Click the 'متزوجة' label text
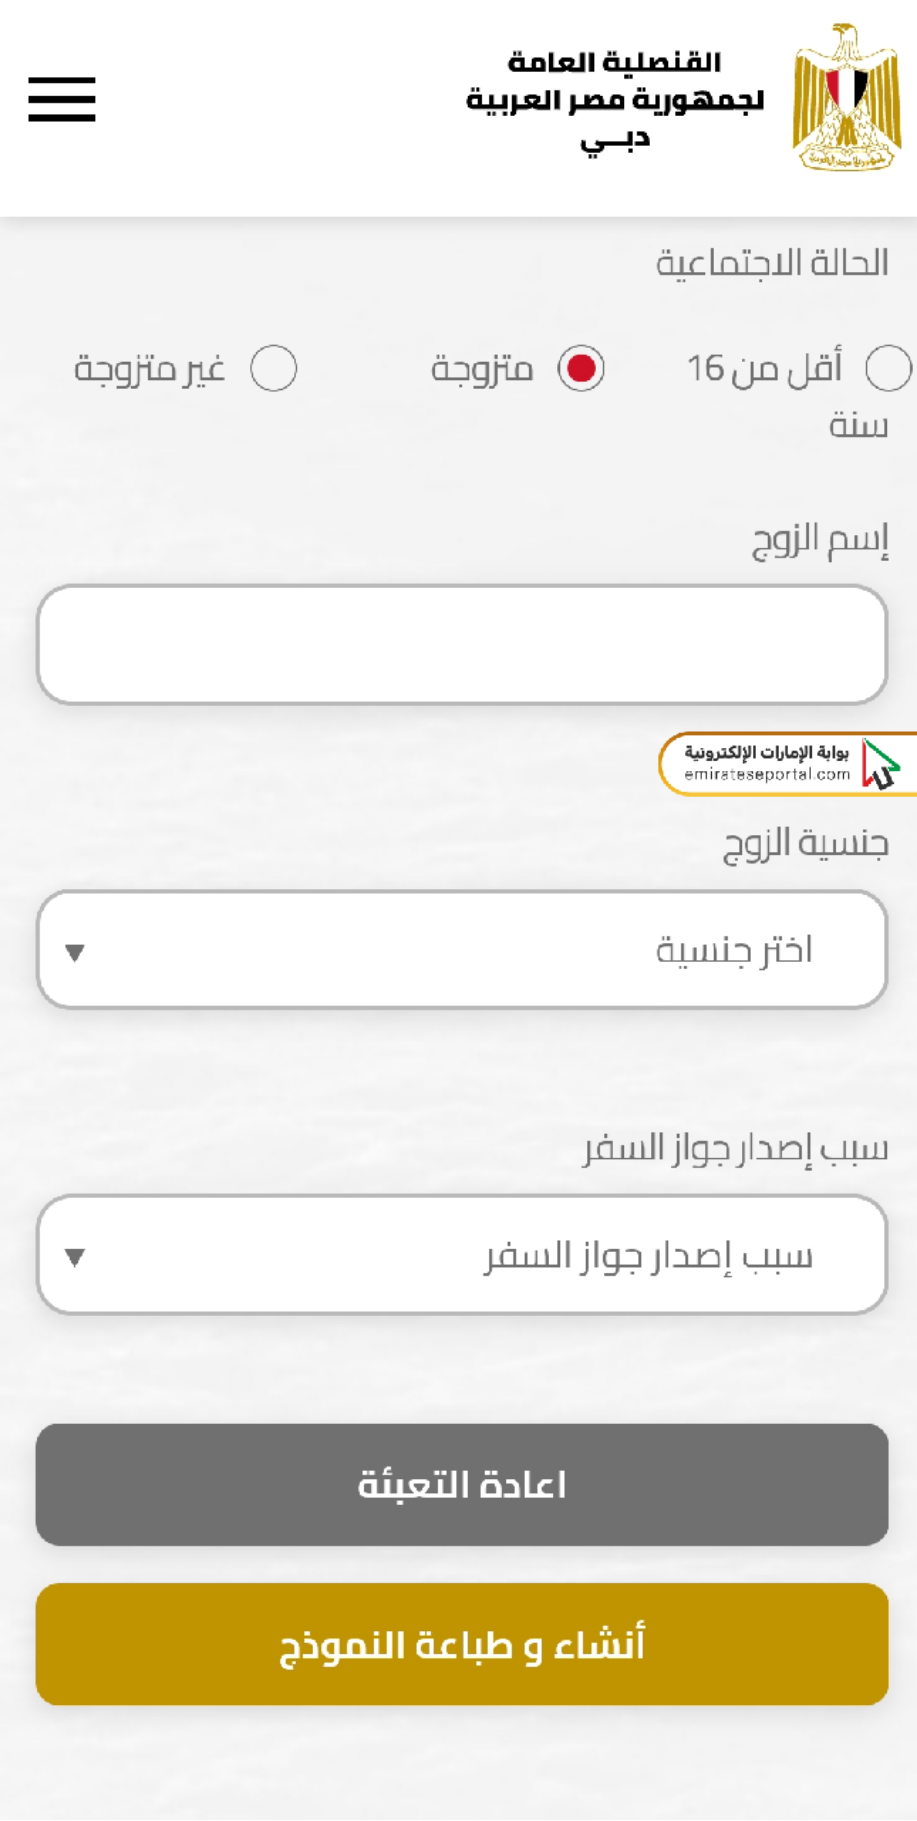The image size is (917, 1821). click(482, 369)
